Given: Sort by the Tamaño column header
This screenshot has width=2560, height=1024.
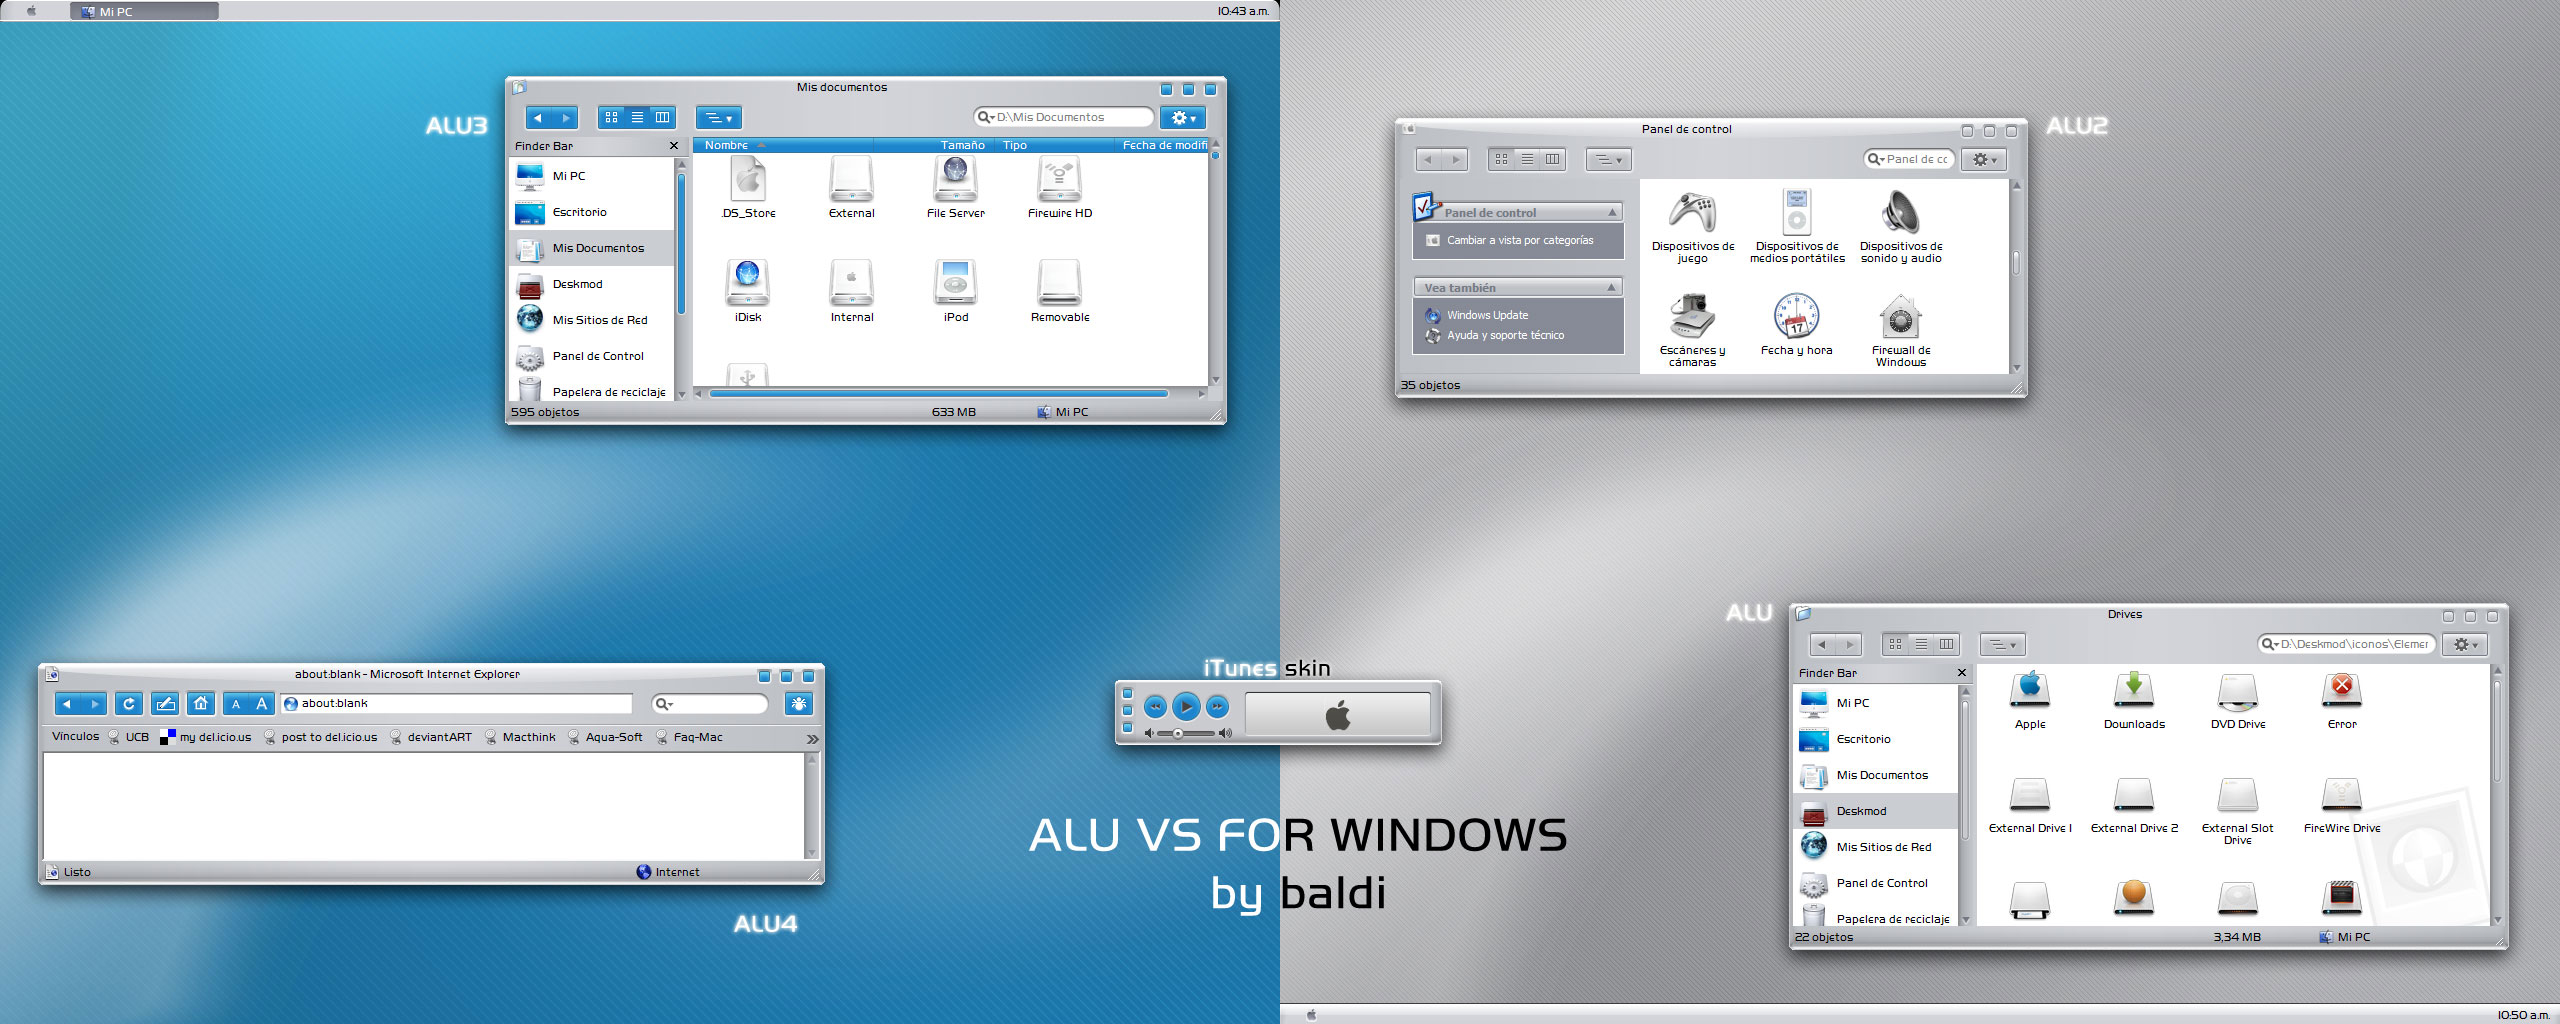Looking at the screenshot, I should tap(935, 146).
